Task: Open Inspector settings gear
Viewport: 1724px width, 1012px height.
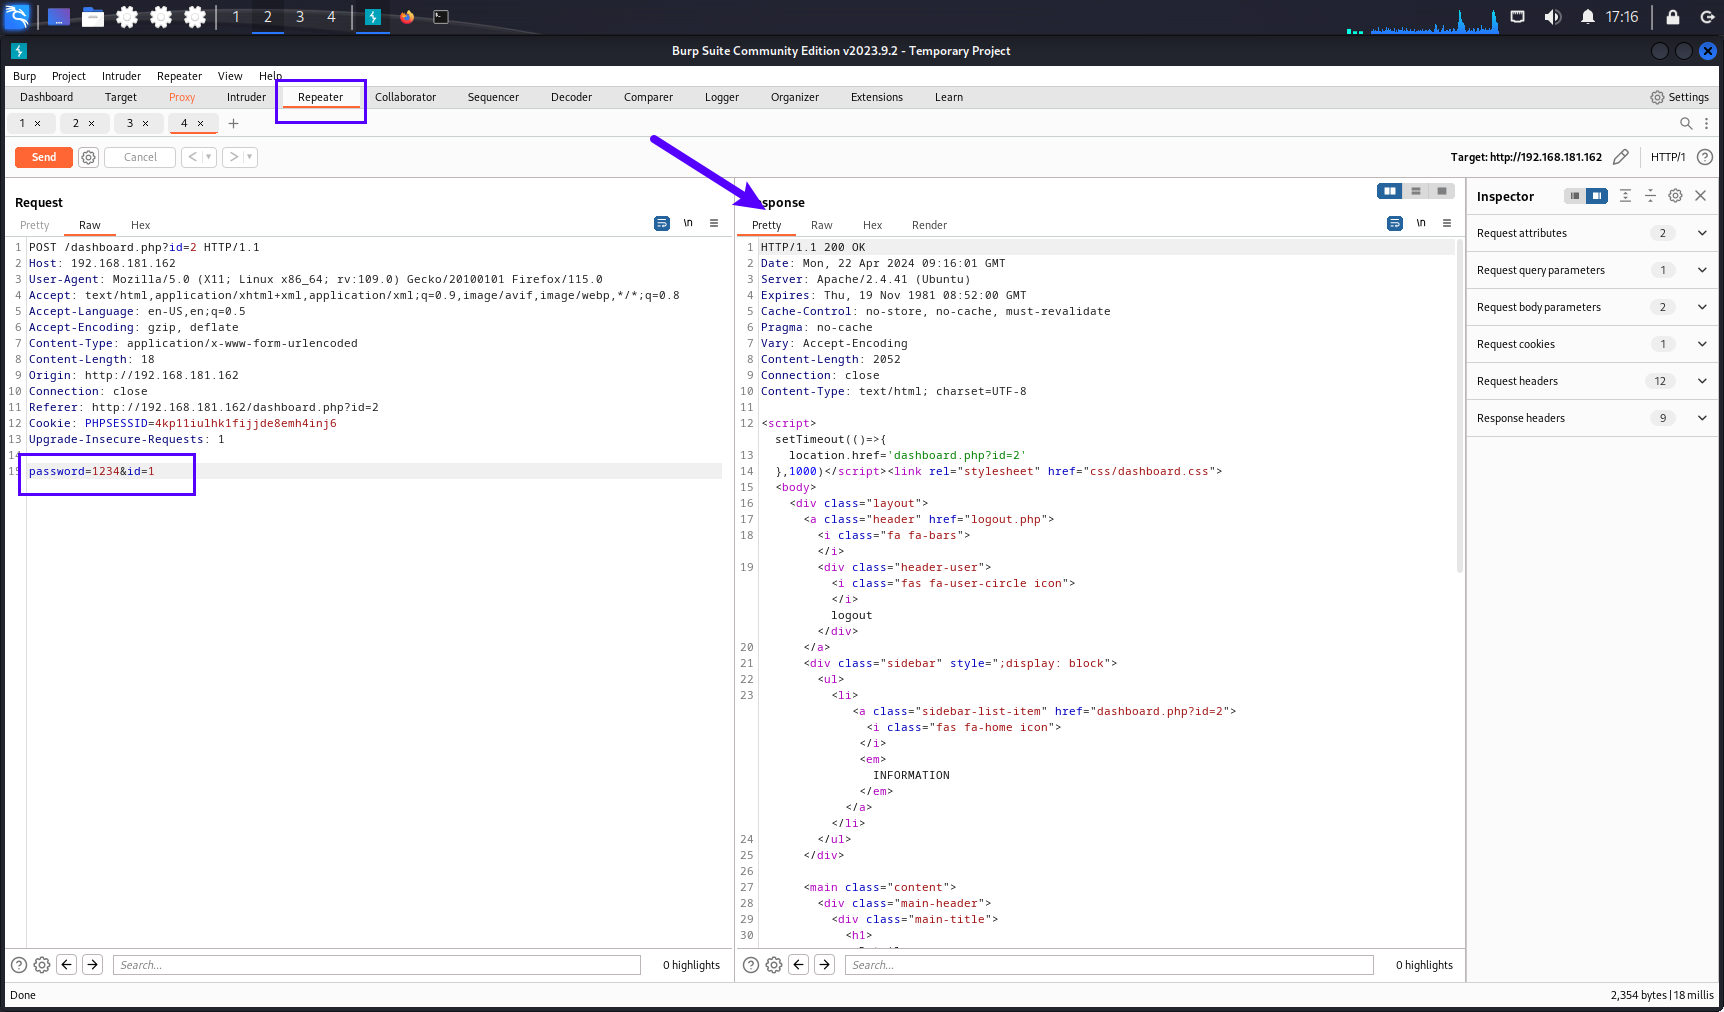Action: [1675, 196]
